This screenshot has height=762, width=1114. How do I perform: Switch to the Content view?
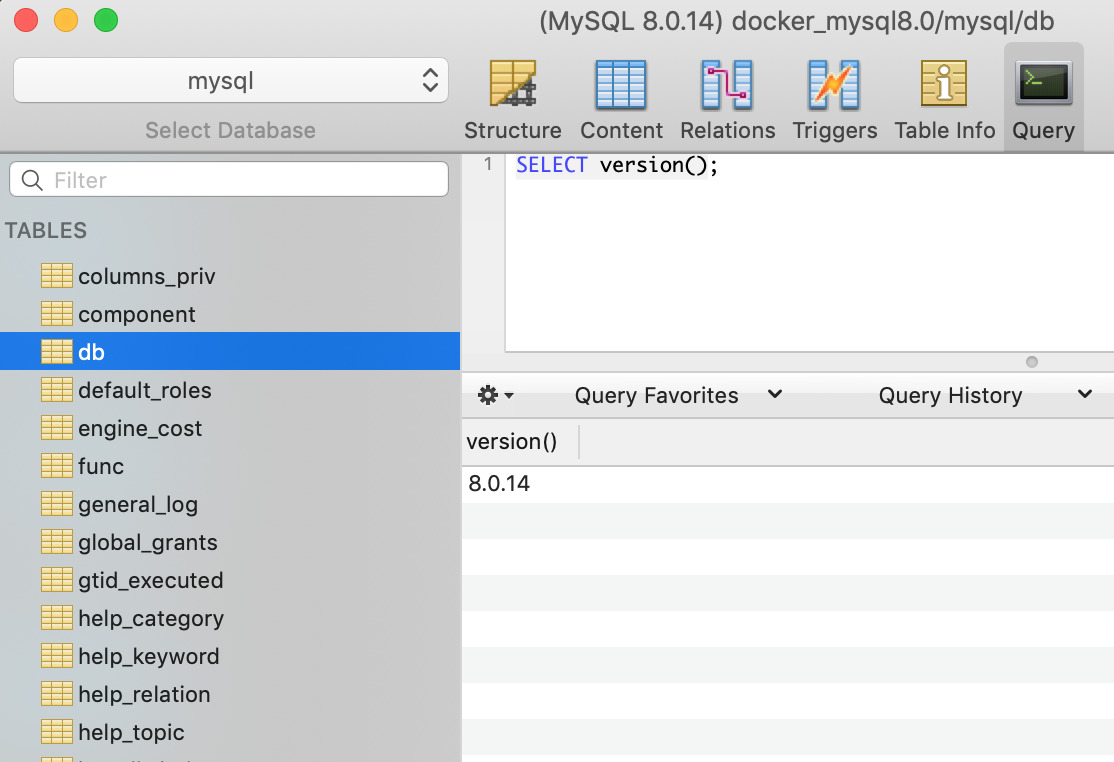pyautogui.click(x=621, y=97)
